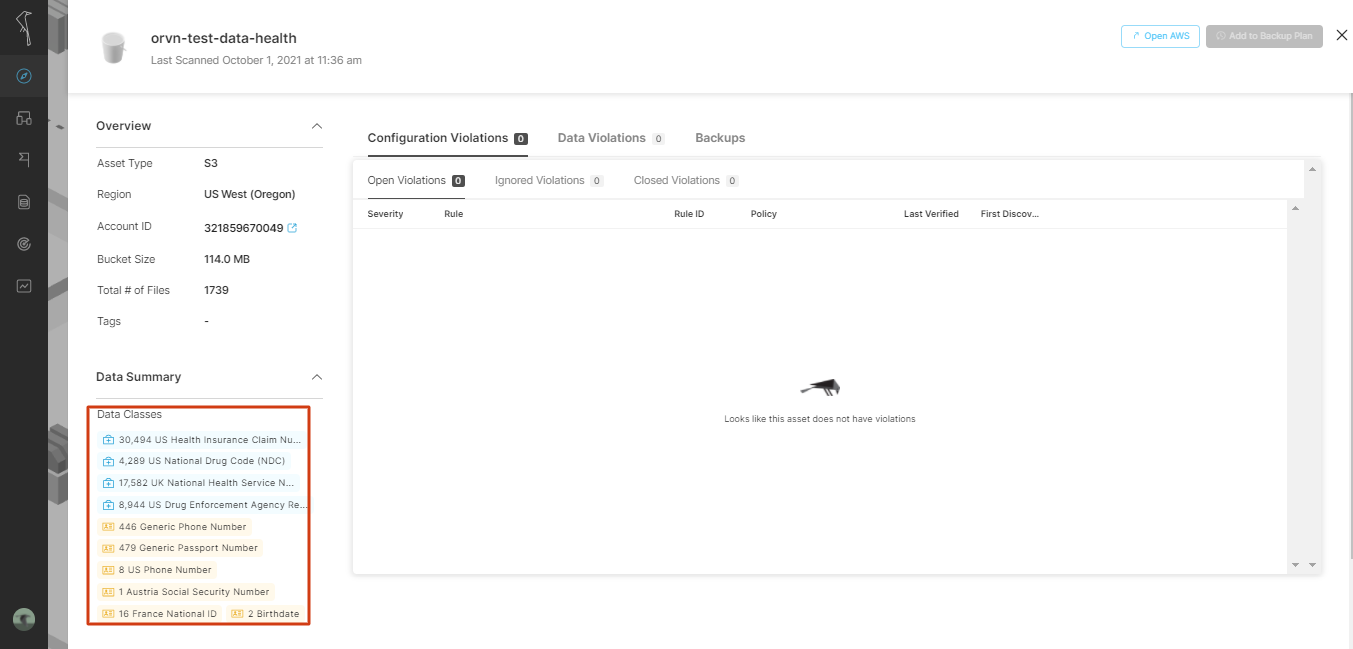Click the Data Classes label
Screen dimensions: 1353x649
(129, 414)
